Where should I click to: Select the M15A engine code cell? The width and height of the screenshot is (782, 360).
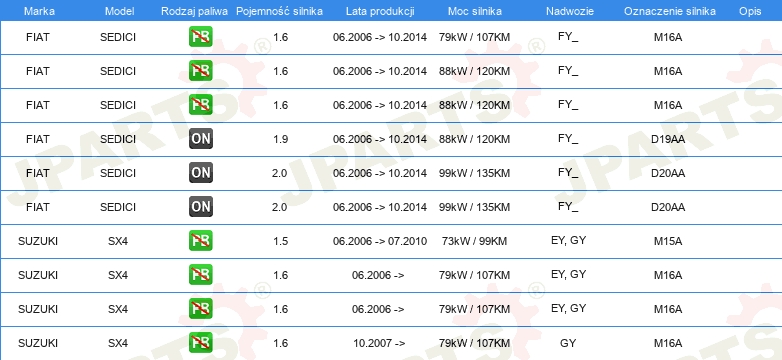pos(668,241)
